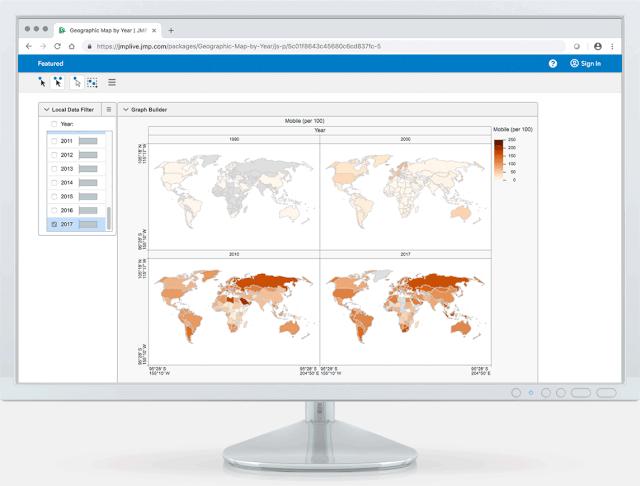Open Local Data Filter options menu
Screen dimensions: 640x486
pos(109,110)
